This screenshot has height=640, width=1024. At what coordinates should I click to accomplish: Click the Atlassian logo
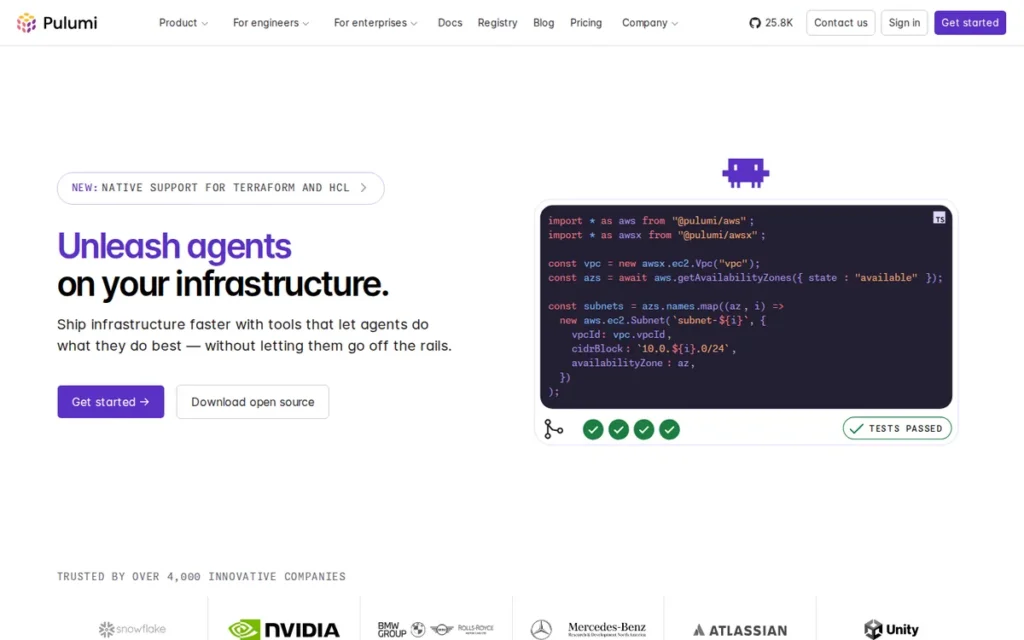coord(740,630)
